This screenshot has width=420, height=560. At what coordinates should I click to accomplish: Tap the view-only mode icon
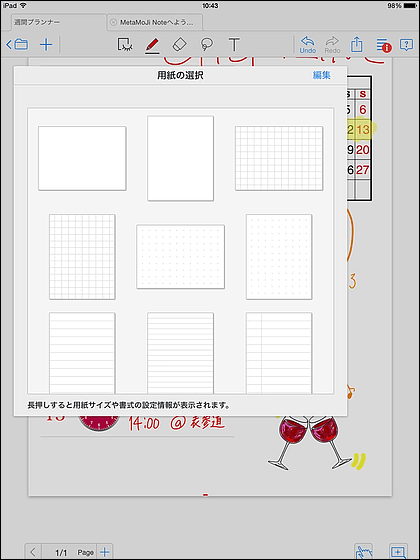[x=125, y=45]
